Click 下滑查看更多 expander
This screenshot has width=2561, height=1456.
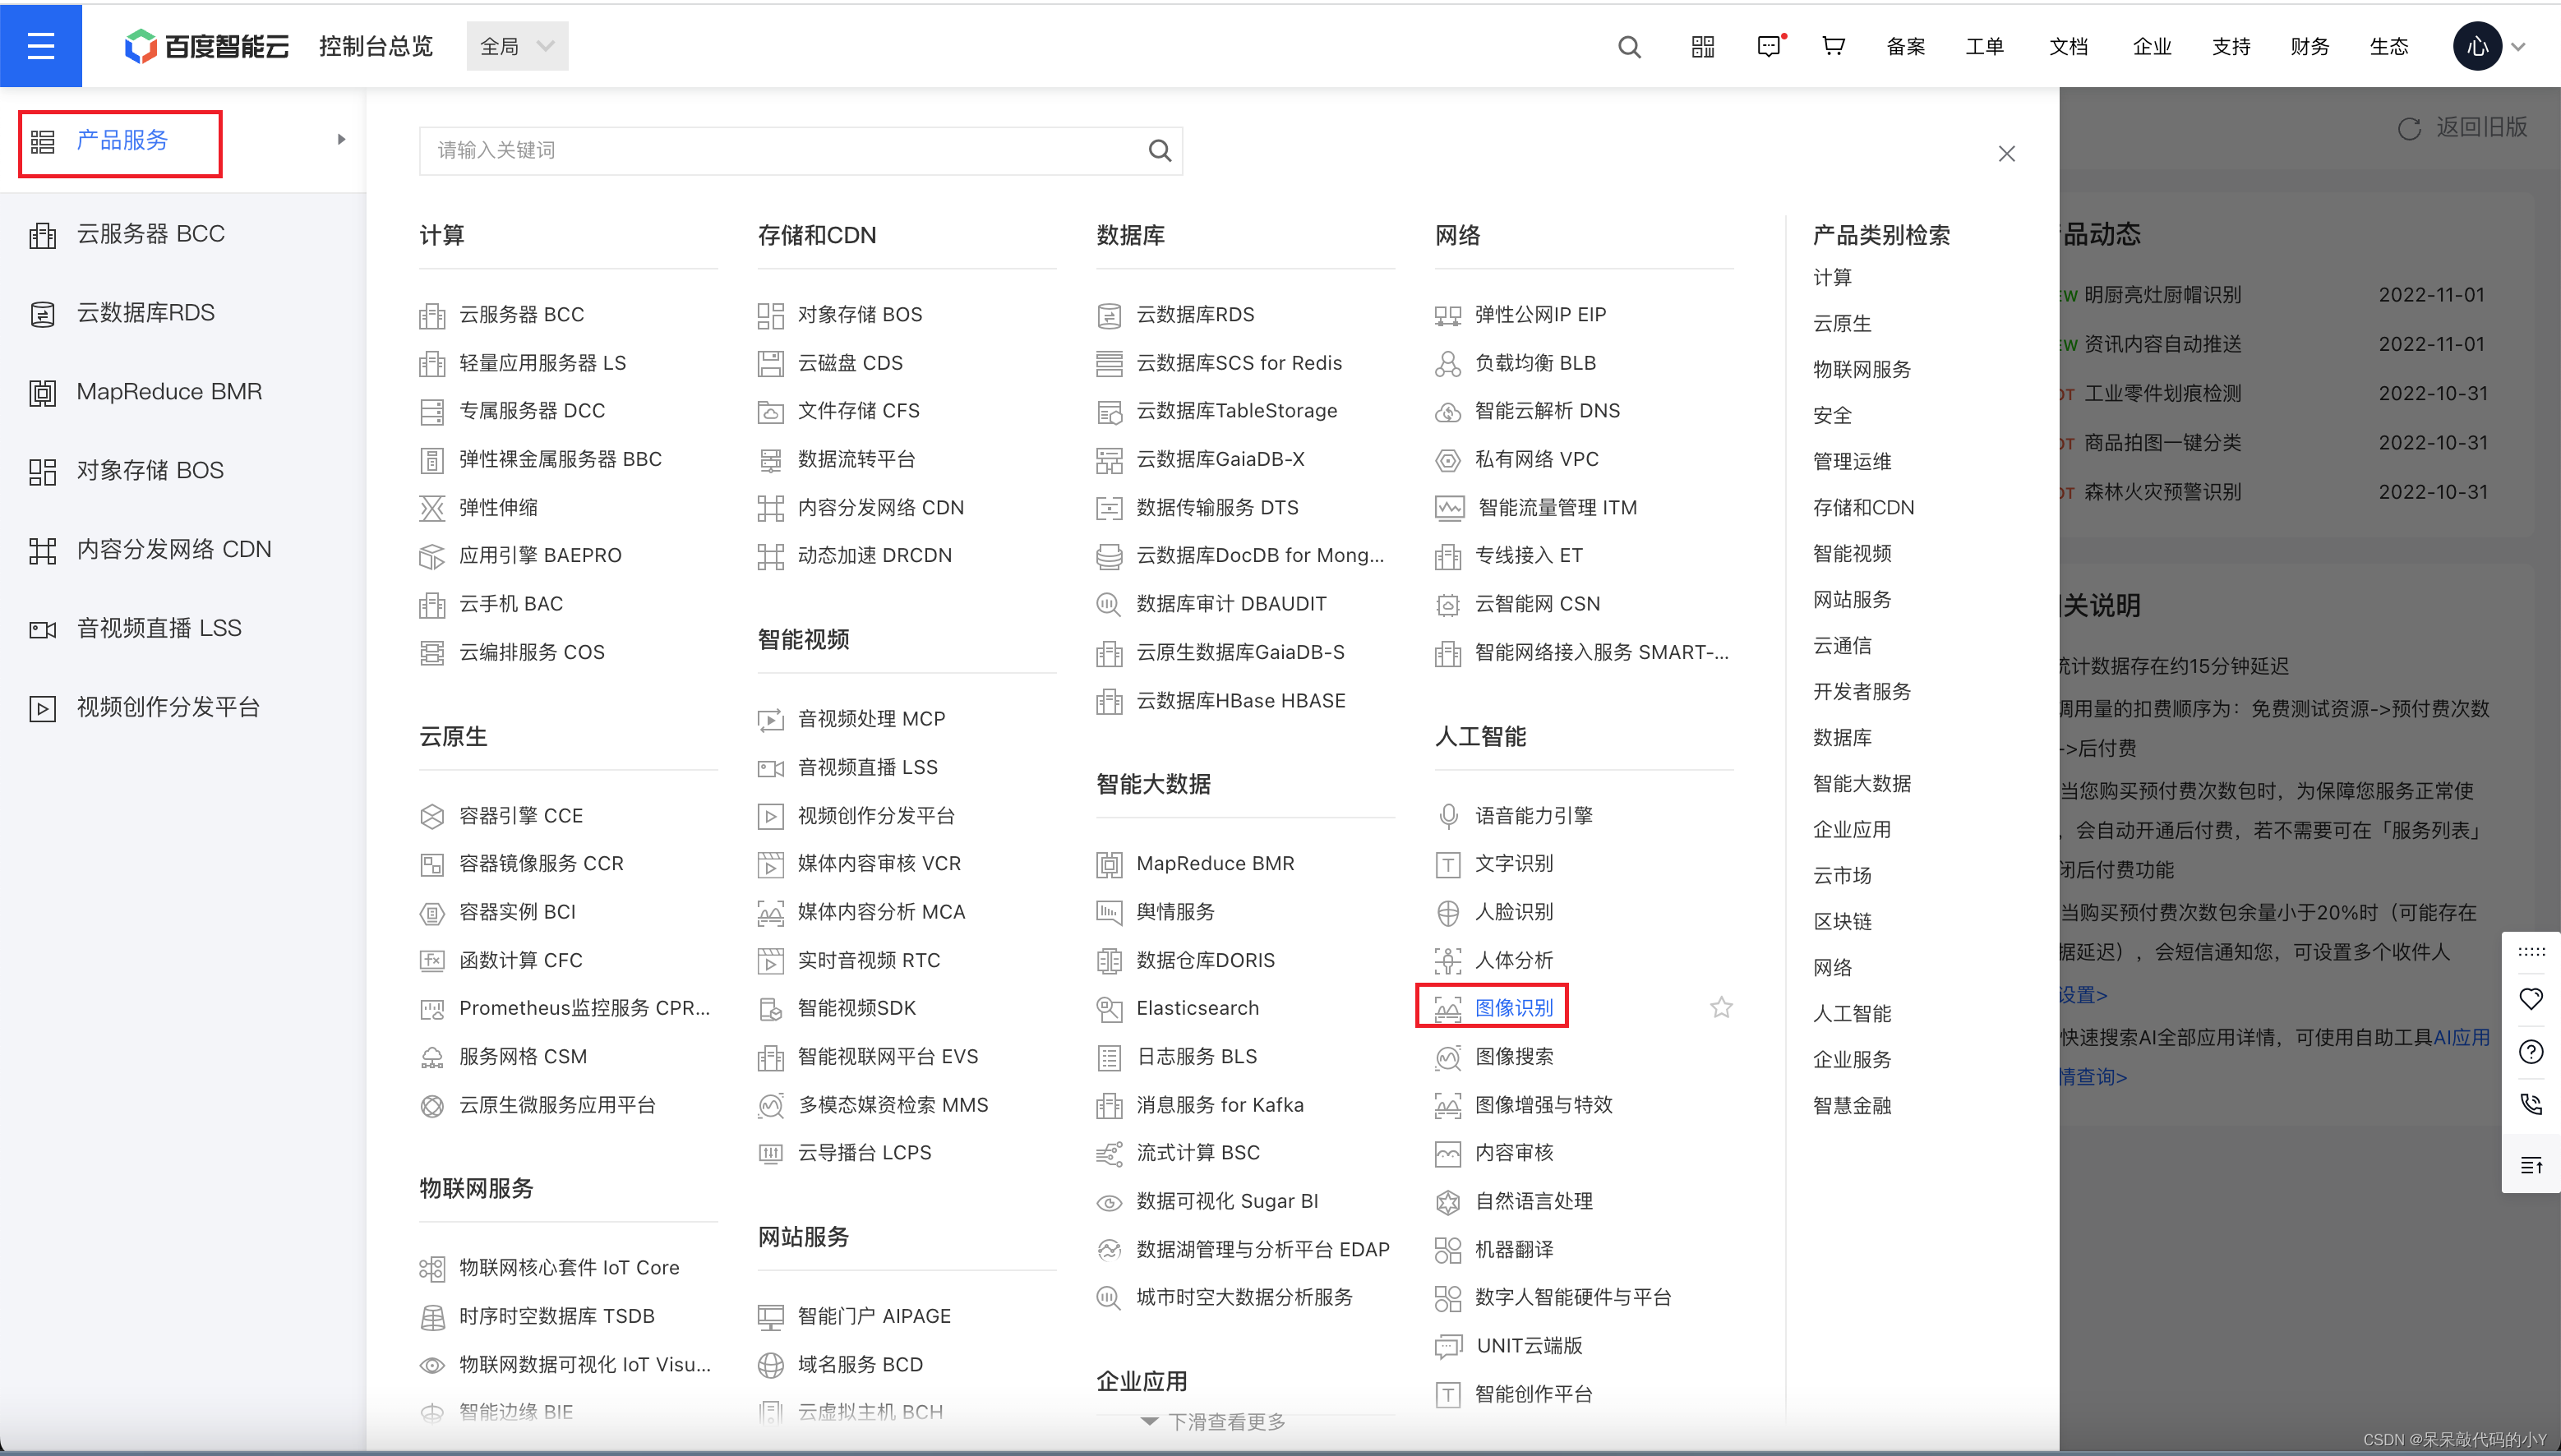pyautogui.click(x=1213, y=1421)
